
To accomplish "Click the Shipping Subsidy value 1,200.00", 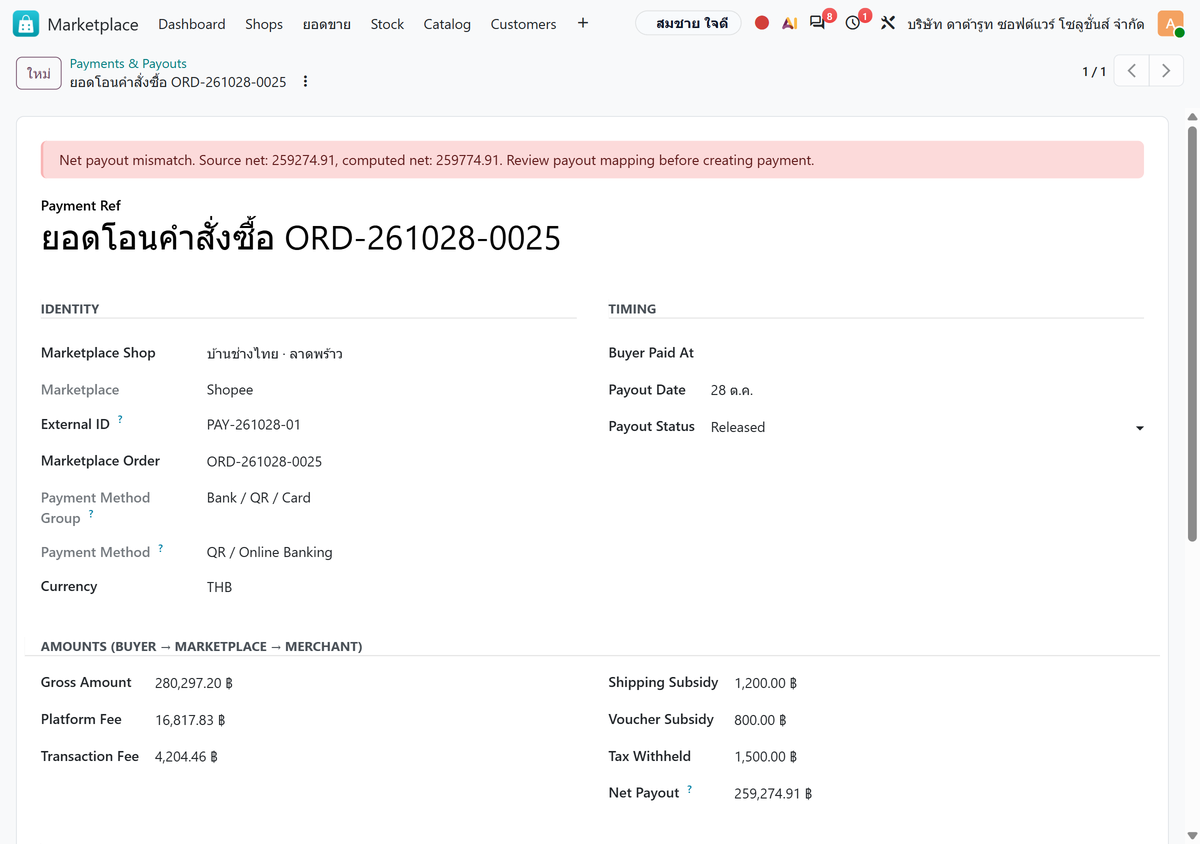I will point(766,684).
